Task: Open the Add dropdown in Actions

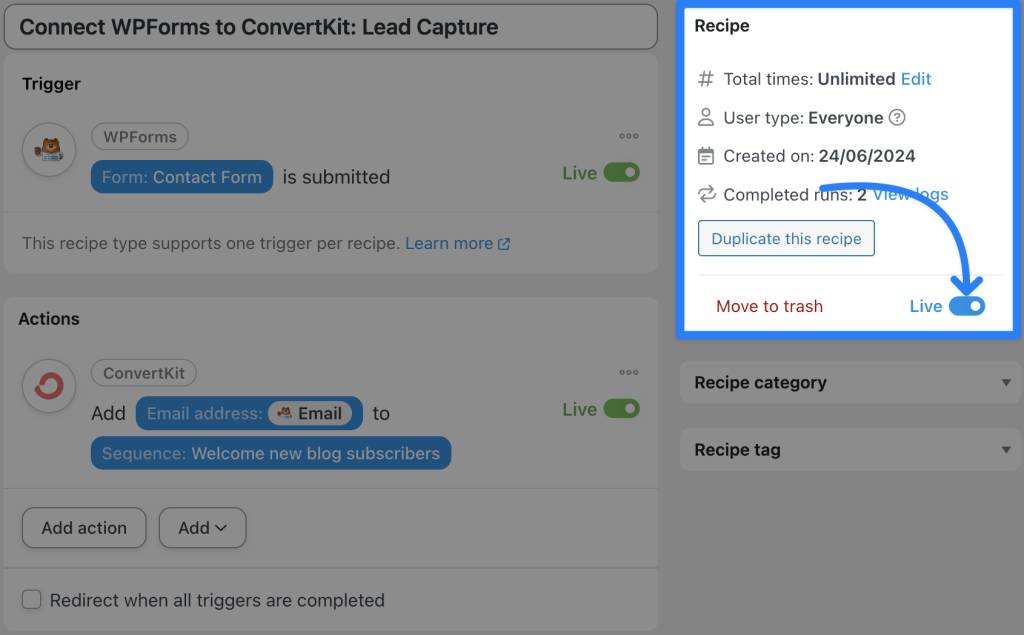Action: [202, 527]
